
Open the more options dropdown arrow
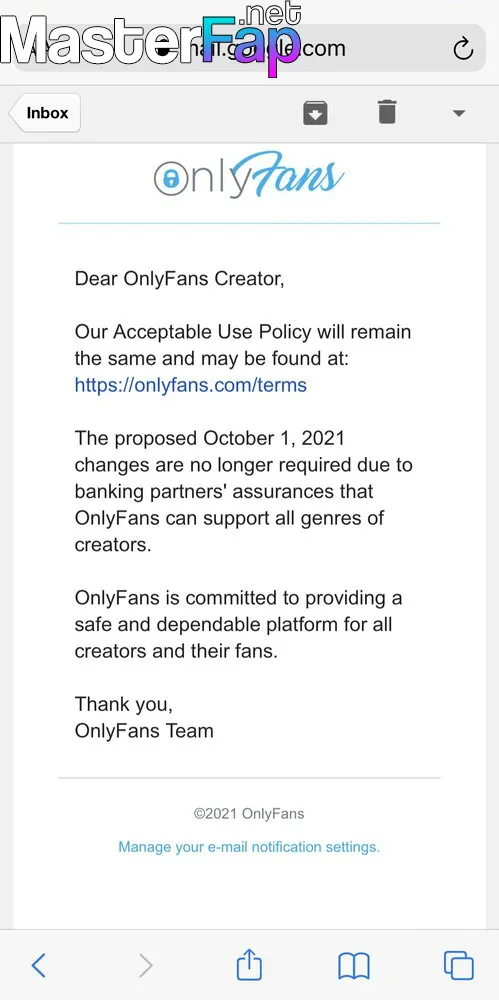(x=458, y=114)
